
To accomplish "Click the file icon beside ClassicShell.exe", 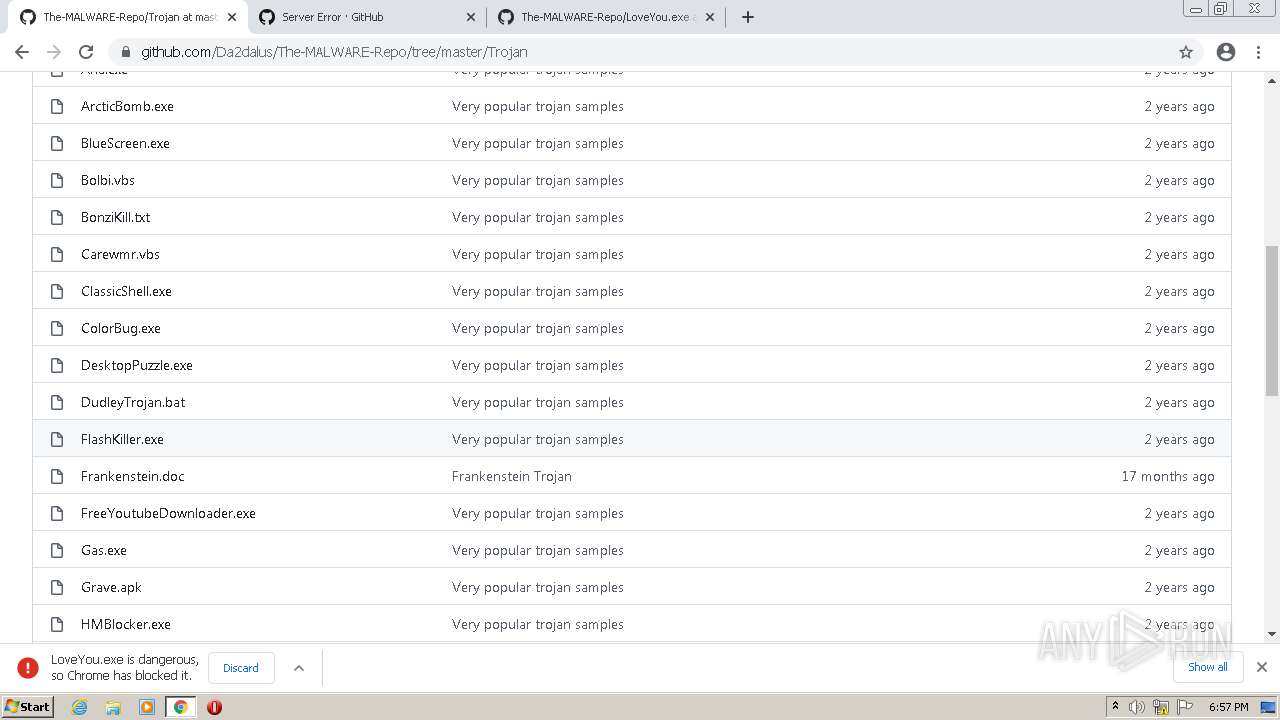I will click(x=57, y=291).
